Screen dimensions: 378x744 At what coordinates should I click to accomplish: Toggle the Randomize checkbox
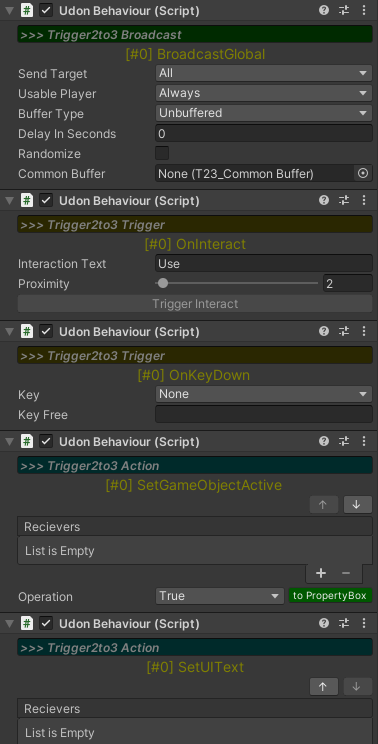pyautogui.click(x=162, y=153)
